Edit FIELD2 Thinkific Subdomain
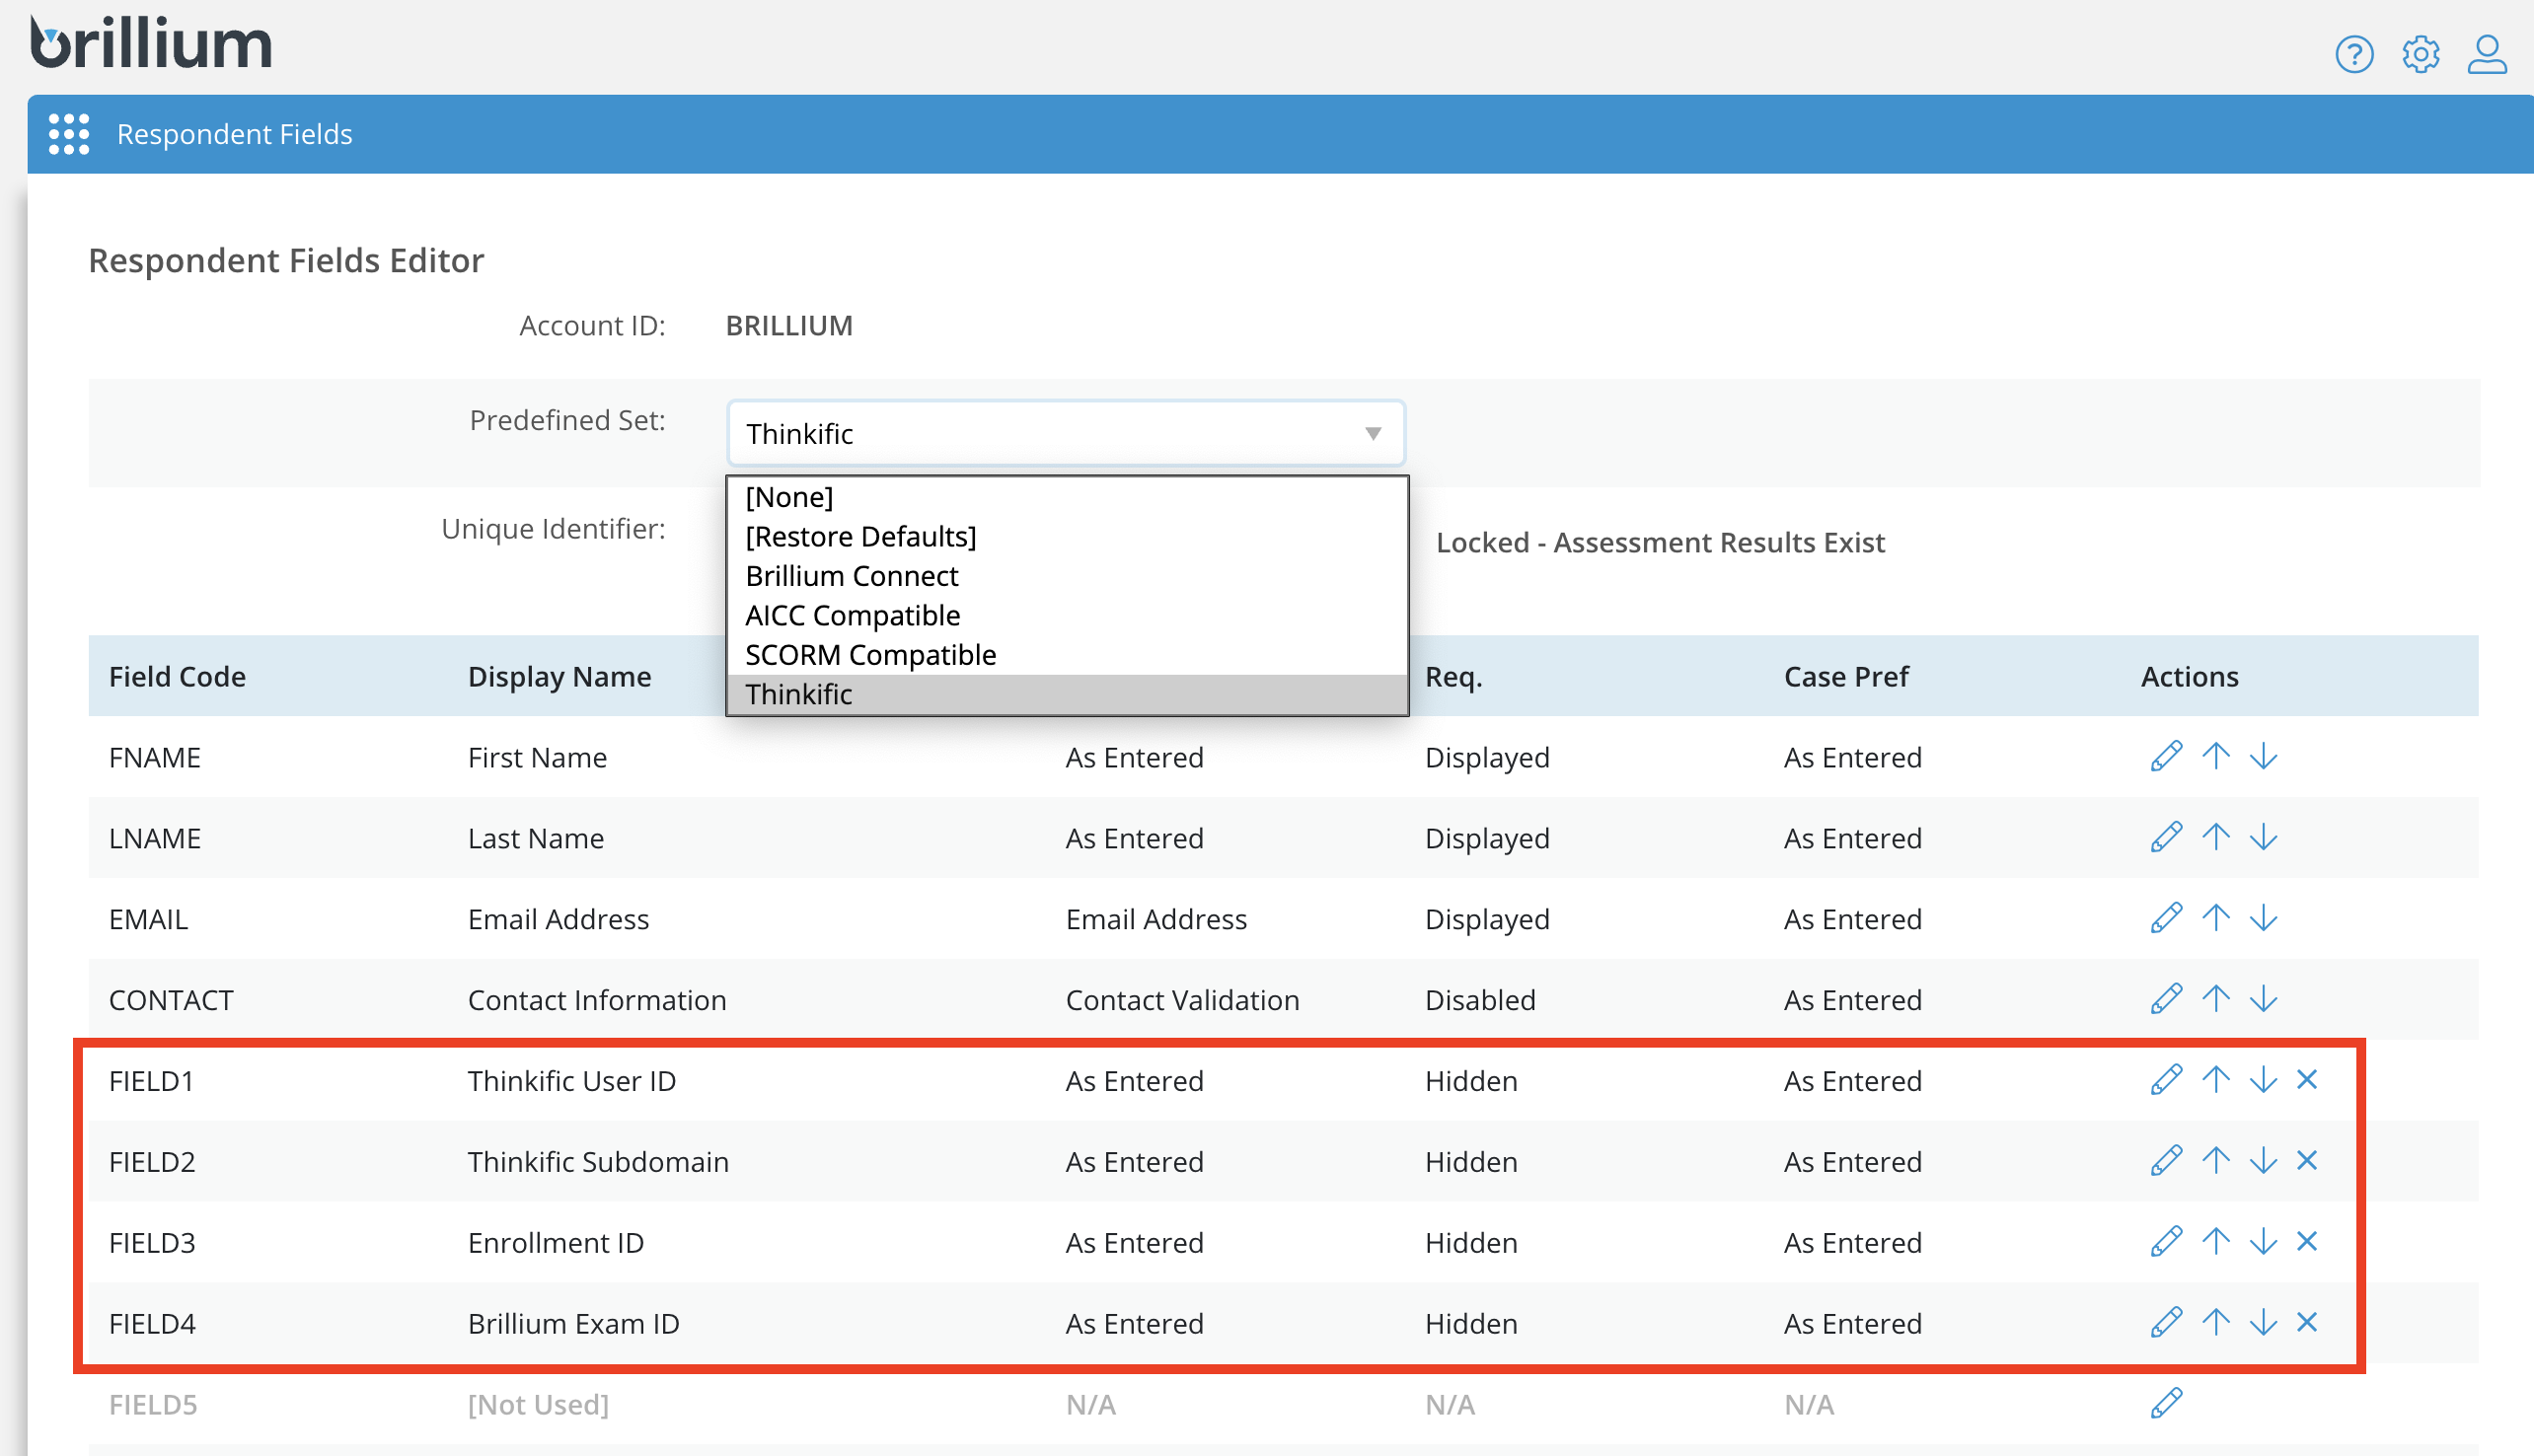Viewport: 2534px width, 1456px height. (2166, 1161)
